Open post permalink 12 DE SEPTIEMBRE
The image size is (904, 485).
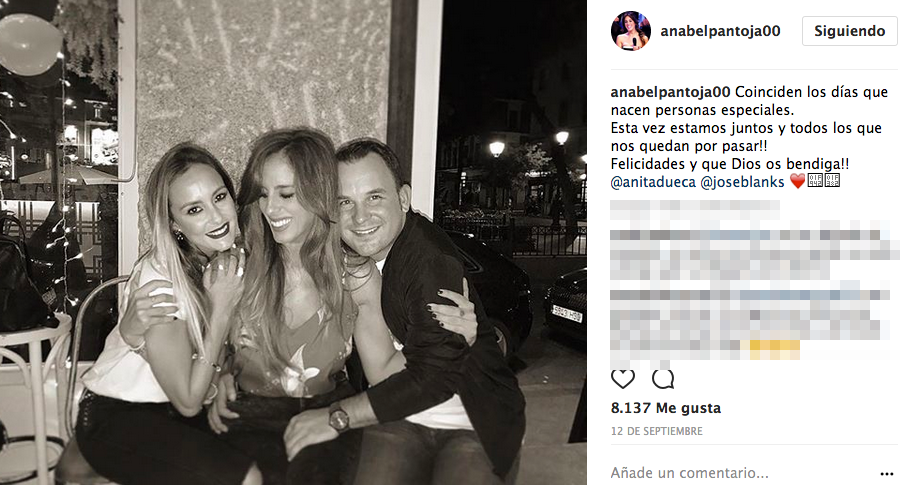pyautogui.click(x=657, y=431)
